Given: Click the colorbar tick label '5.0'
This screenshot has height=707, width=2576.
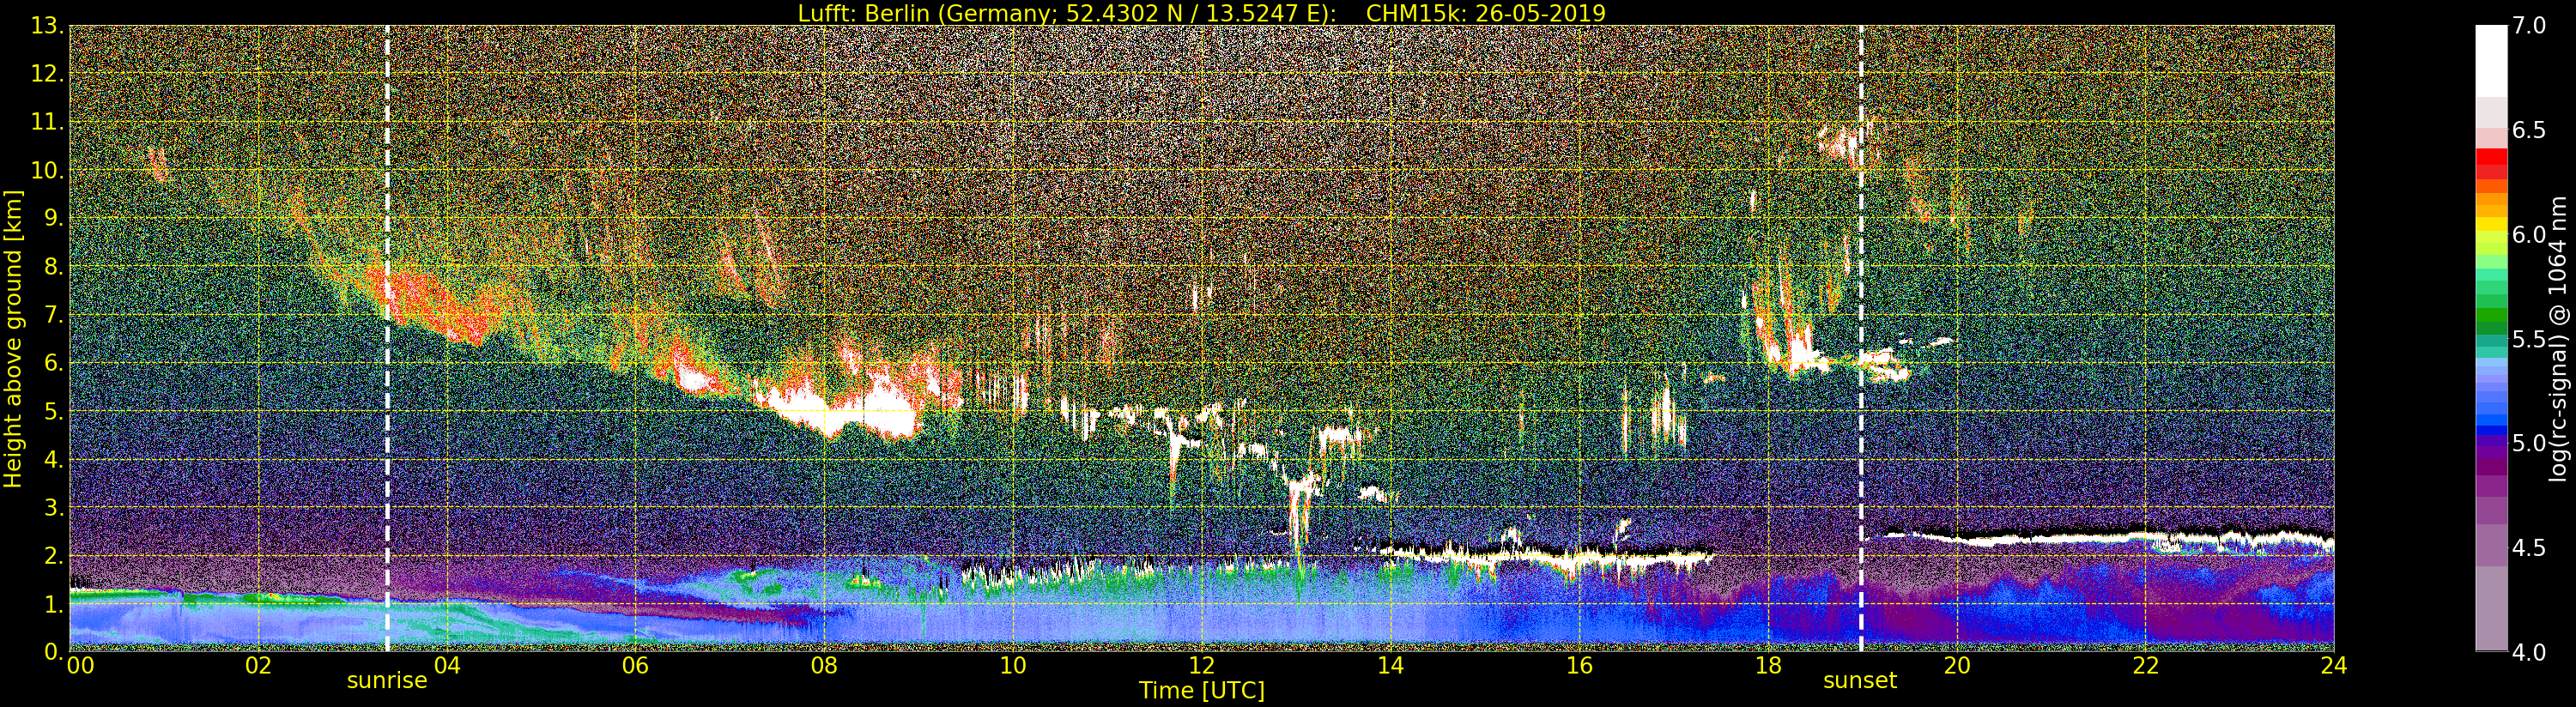Looking at the screenshot, I should click(x=2529, y=443).
